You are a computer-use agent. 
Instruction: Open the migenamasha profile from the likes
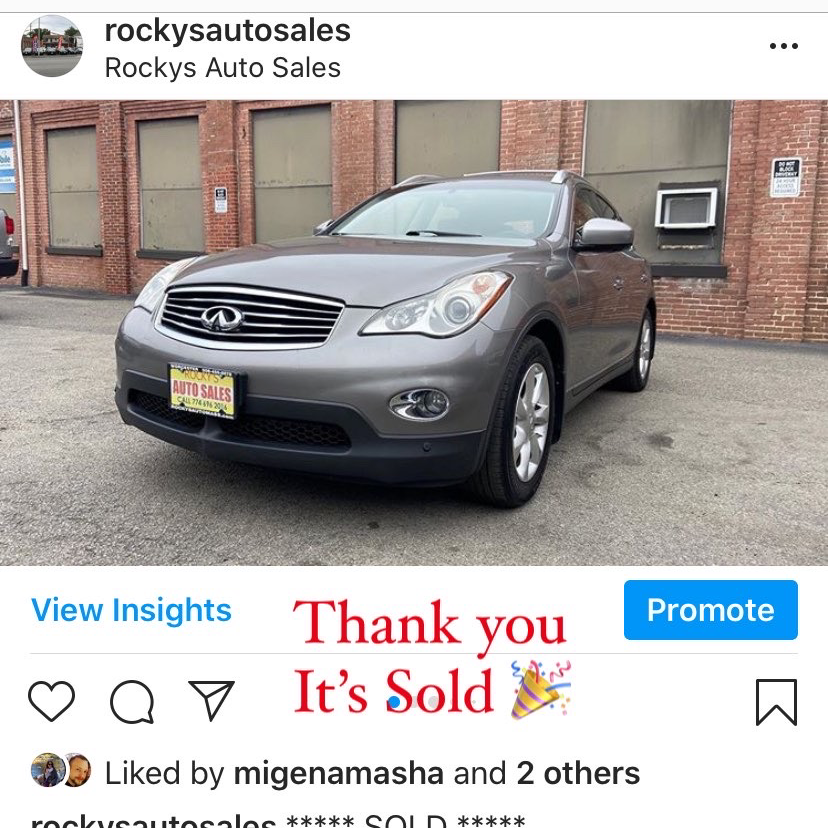[x=338, y=774]
